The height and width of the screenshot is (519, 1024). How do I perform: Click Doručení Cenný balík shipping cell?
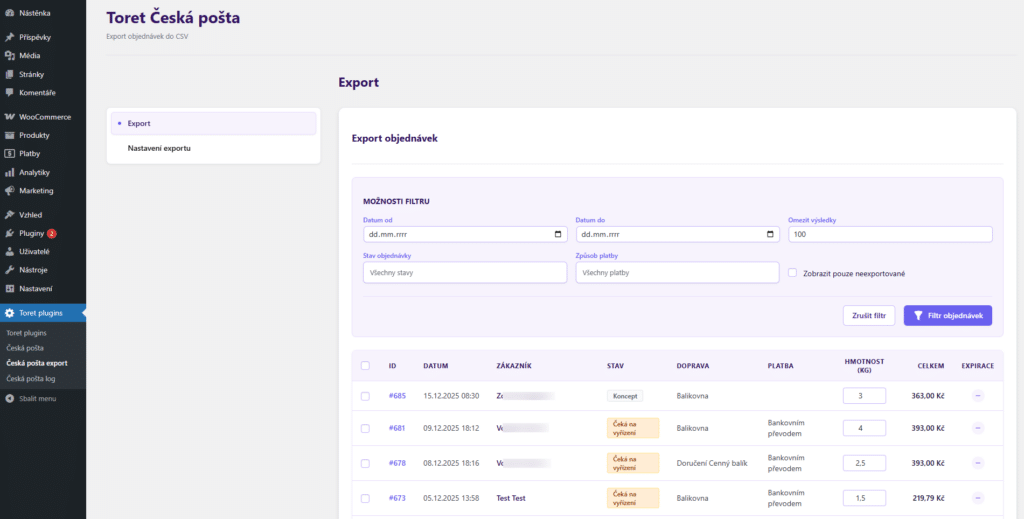pos(712,463)
